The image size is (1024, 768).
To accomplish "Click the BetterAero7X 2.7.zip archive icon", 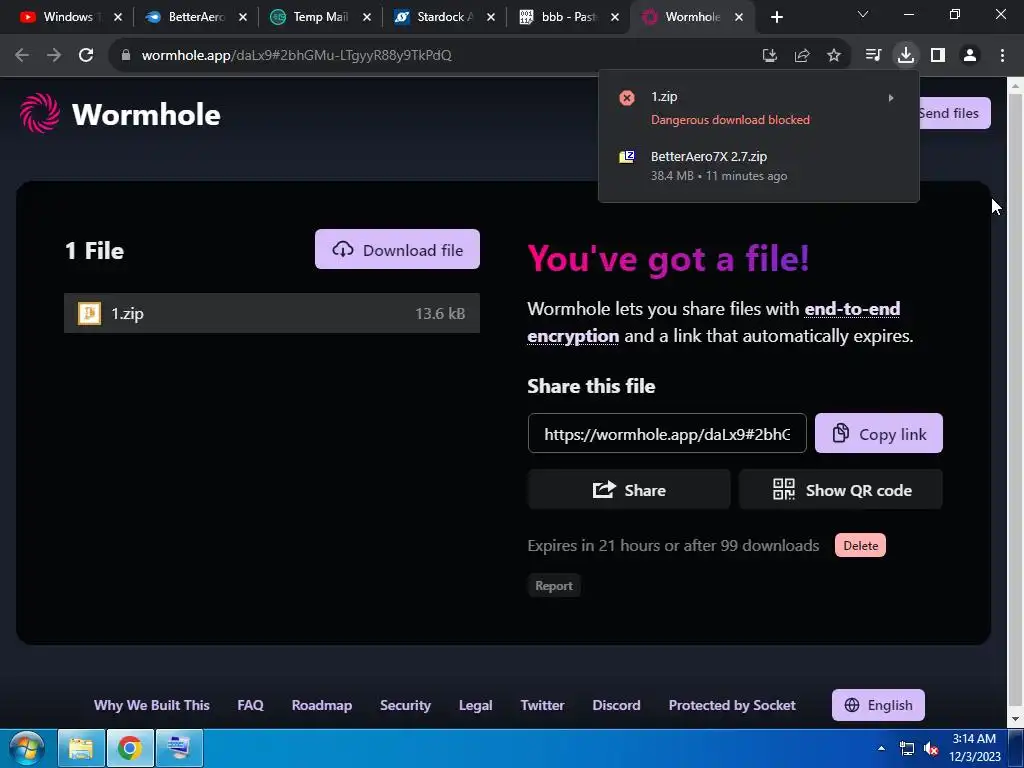I will point(627,157).
